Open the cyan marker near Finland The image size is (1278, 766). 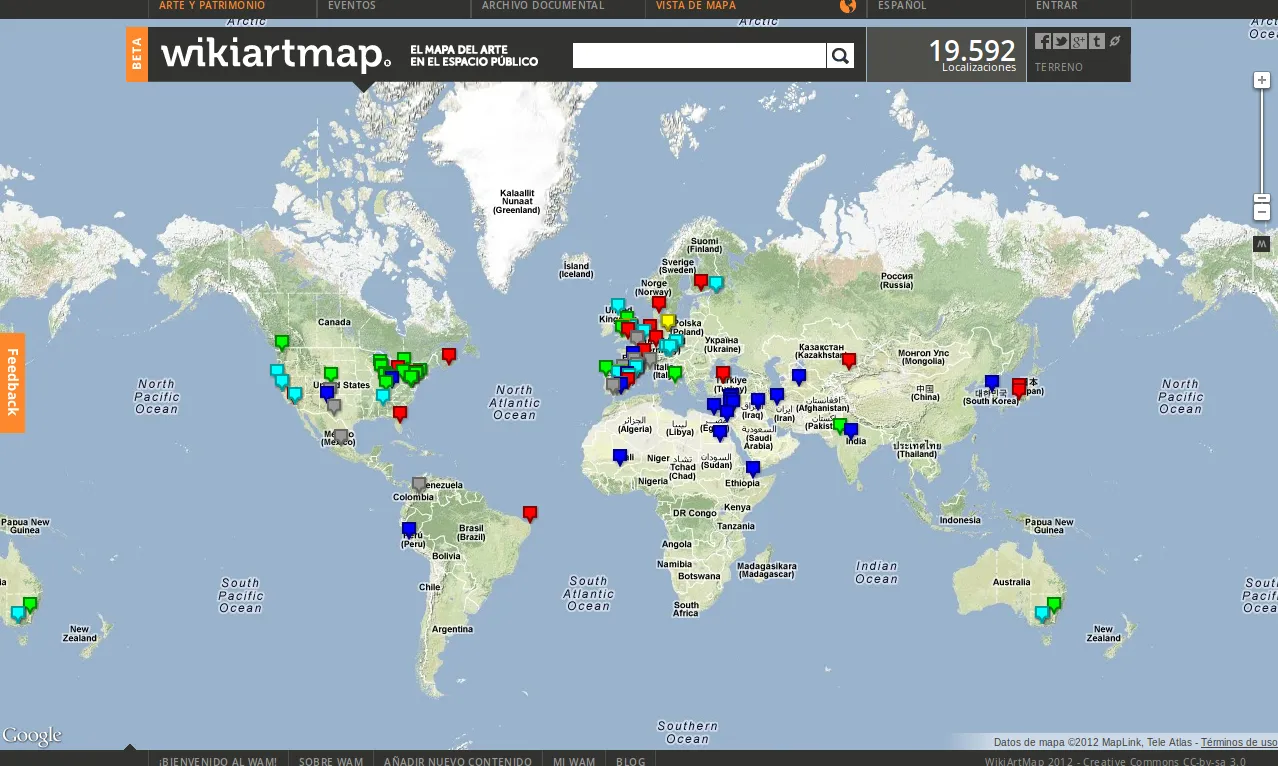coord(716,284)
